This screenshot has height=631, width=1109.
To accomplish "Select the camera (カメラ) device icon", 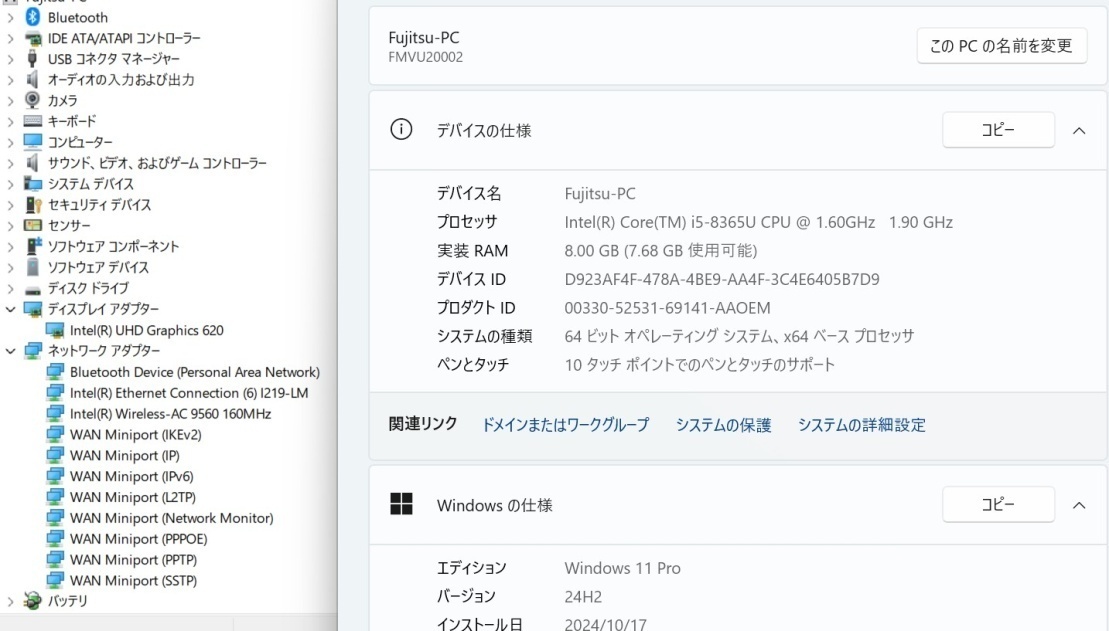I will coord(33,100).
